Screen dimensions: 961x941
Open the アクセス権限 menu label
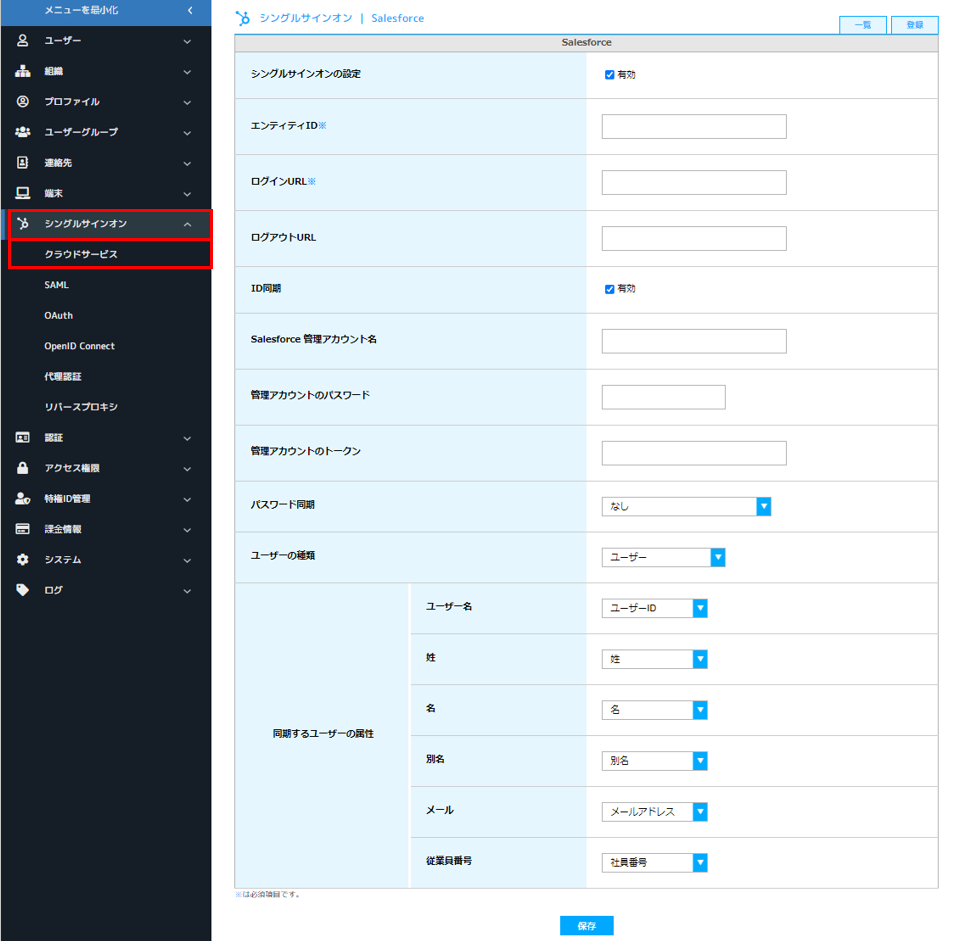click(x=72, y=468)
